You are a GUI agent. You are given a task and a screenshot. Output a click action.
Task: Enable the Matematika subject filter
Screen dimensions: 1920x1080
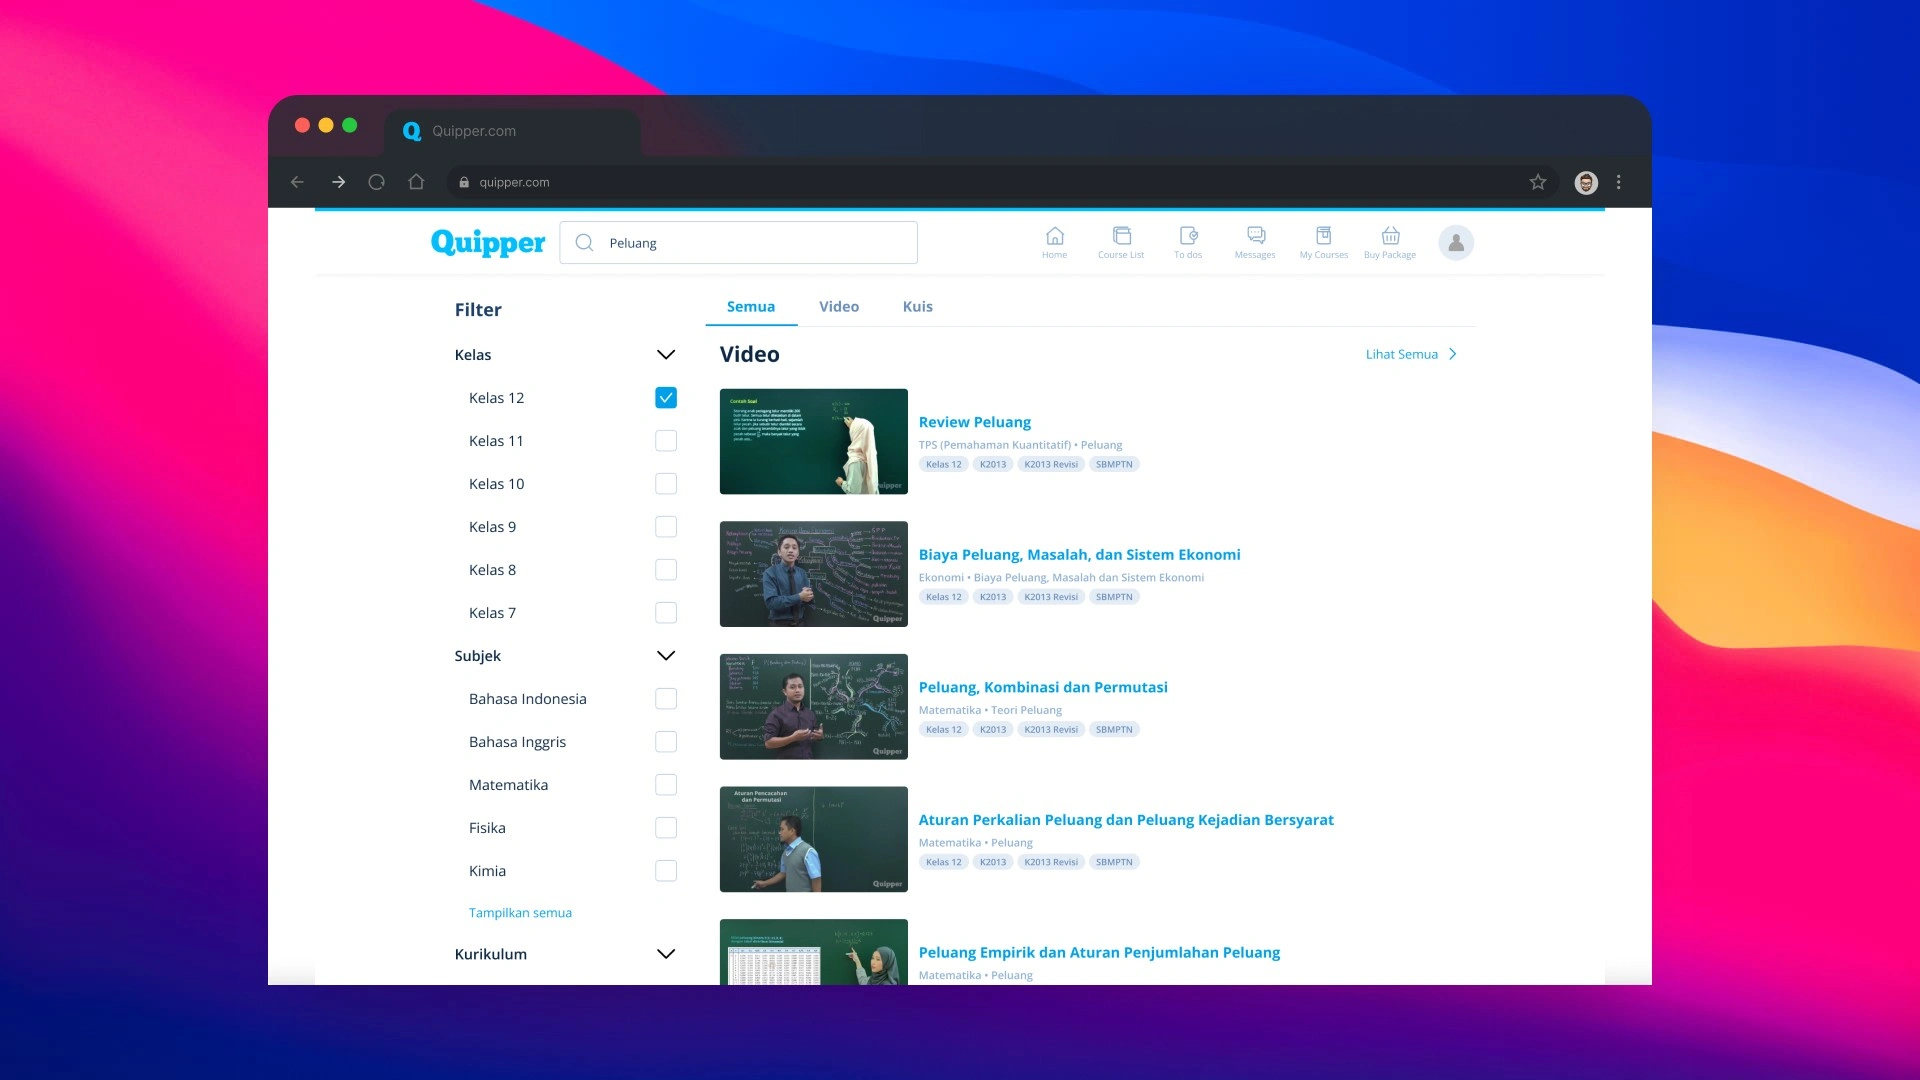pyautogui.click(x=665, y=784)
